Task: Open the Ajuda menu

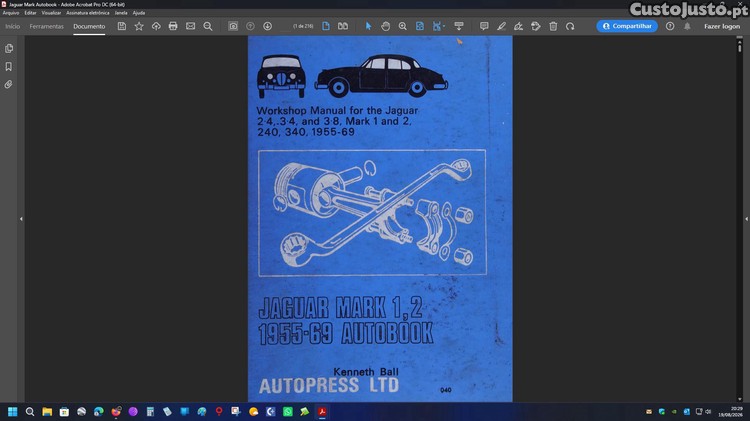Action: [139, 13]
